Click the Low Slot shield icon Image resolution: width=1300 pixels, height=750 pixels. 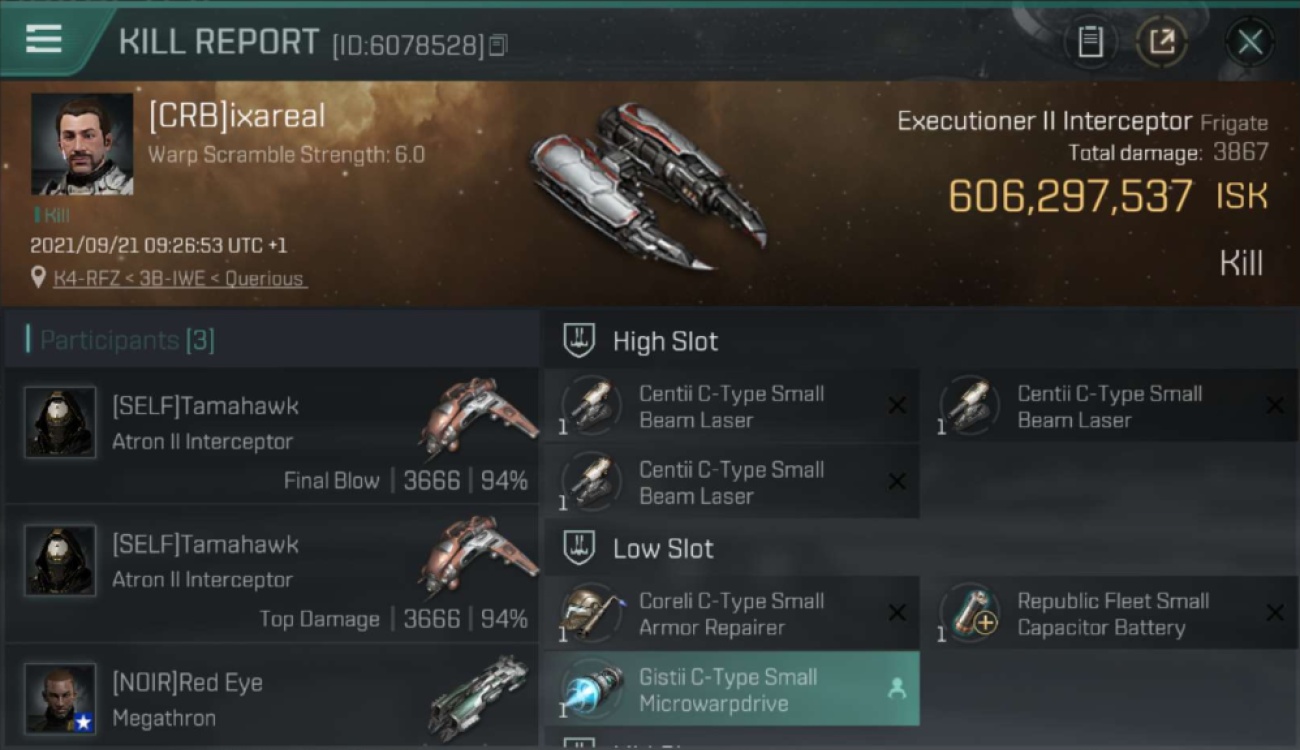(580, 548)
